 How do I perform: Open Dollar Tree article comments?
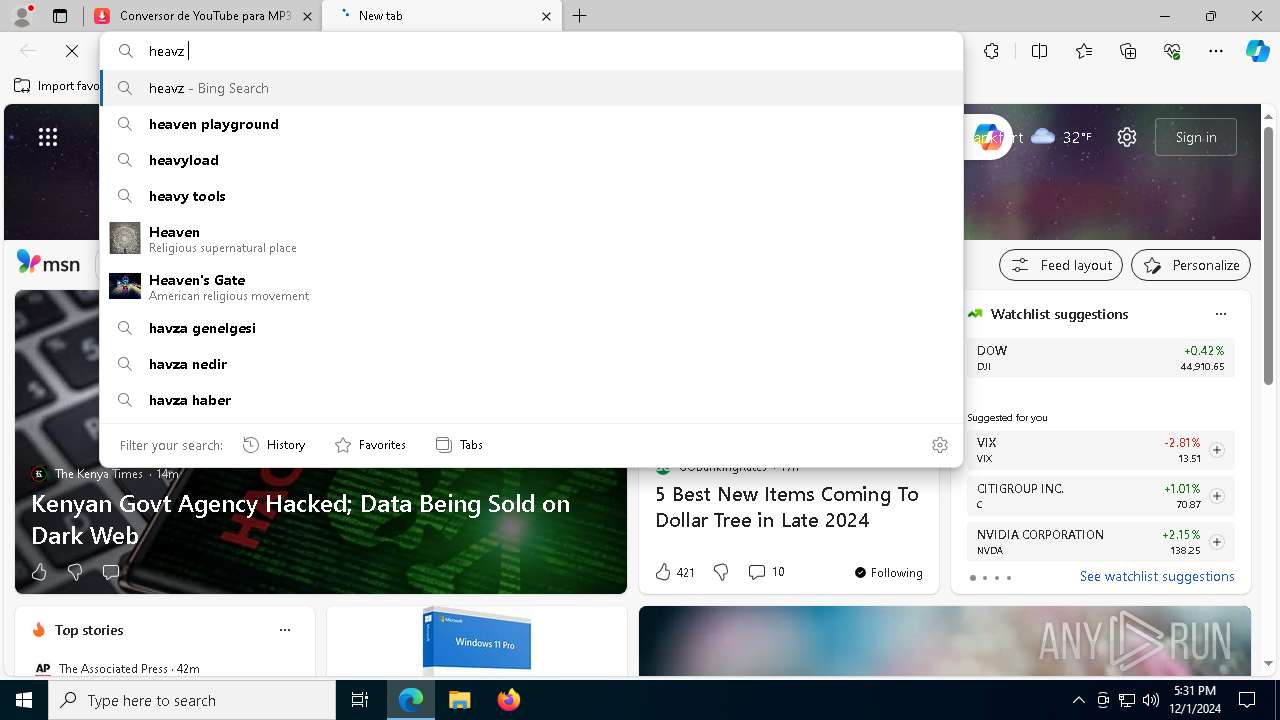point(766,572)
